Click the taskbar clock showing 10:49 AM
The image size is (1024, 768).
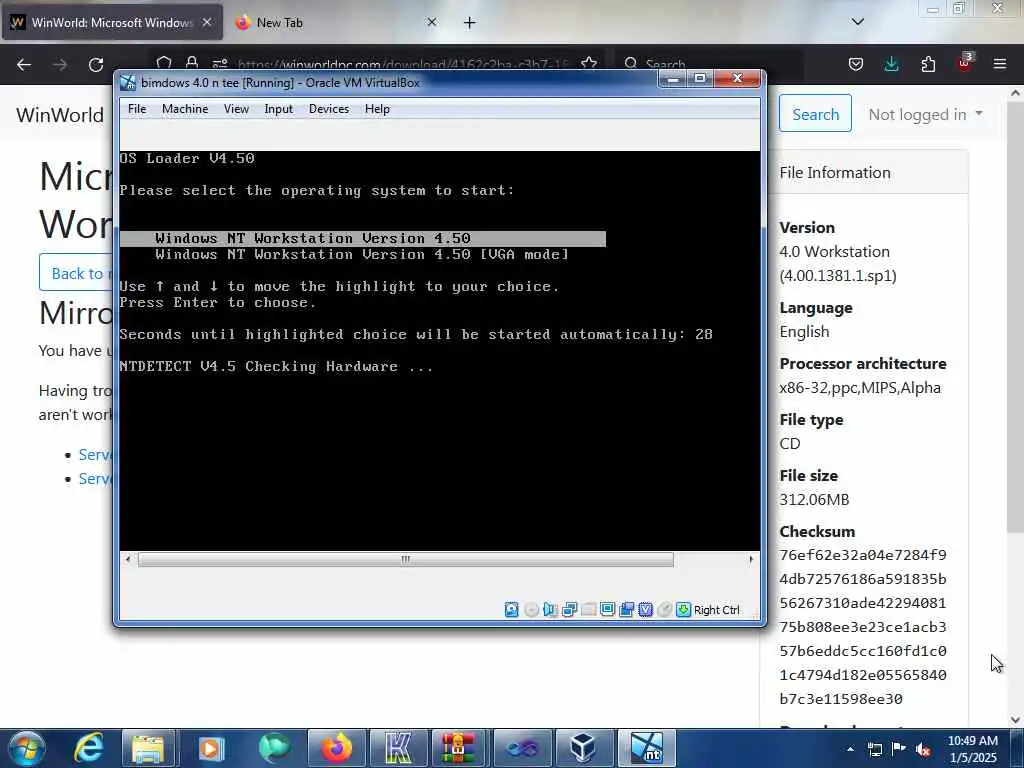(973, 749)
